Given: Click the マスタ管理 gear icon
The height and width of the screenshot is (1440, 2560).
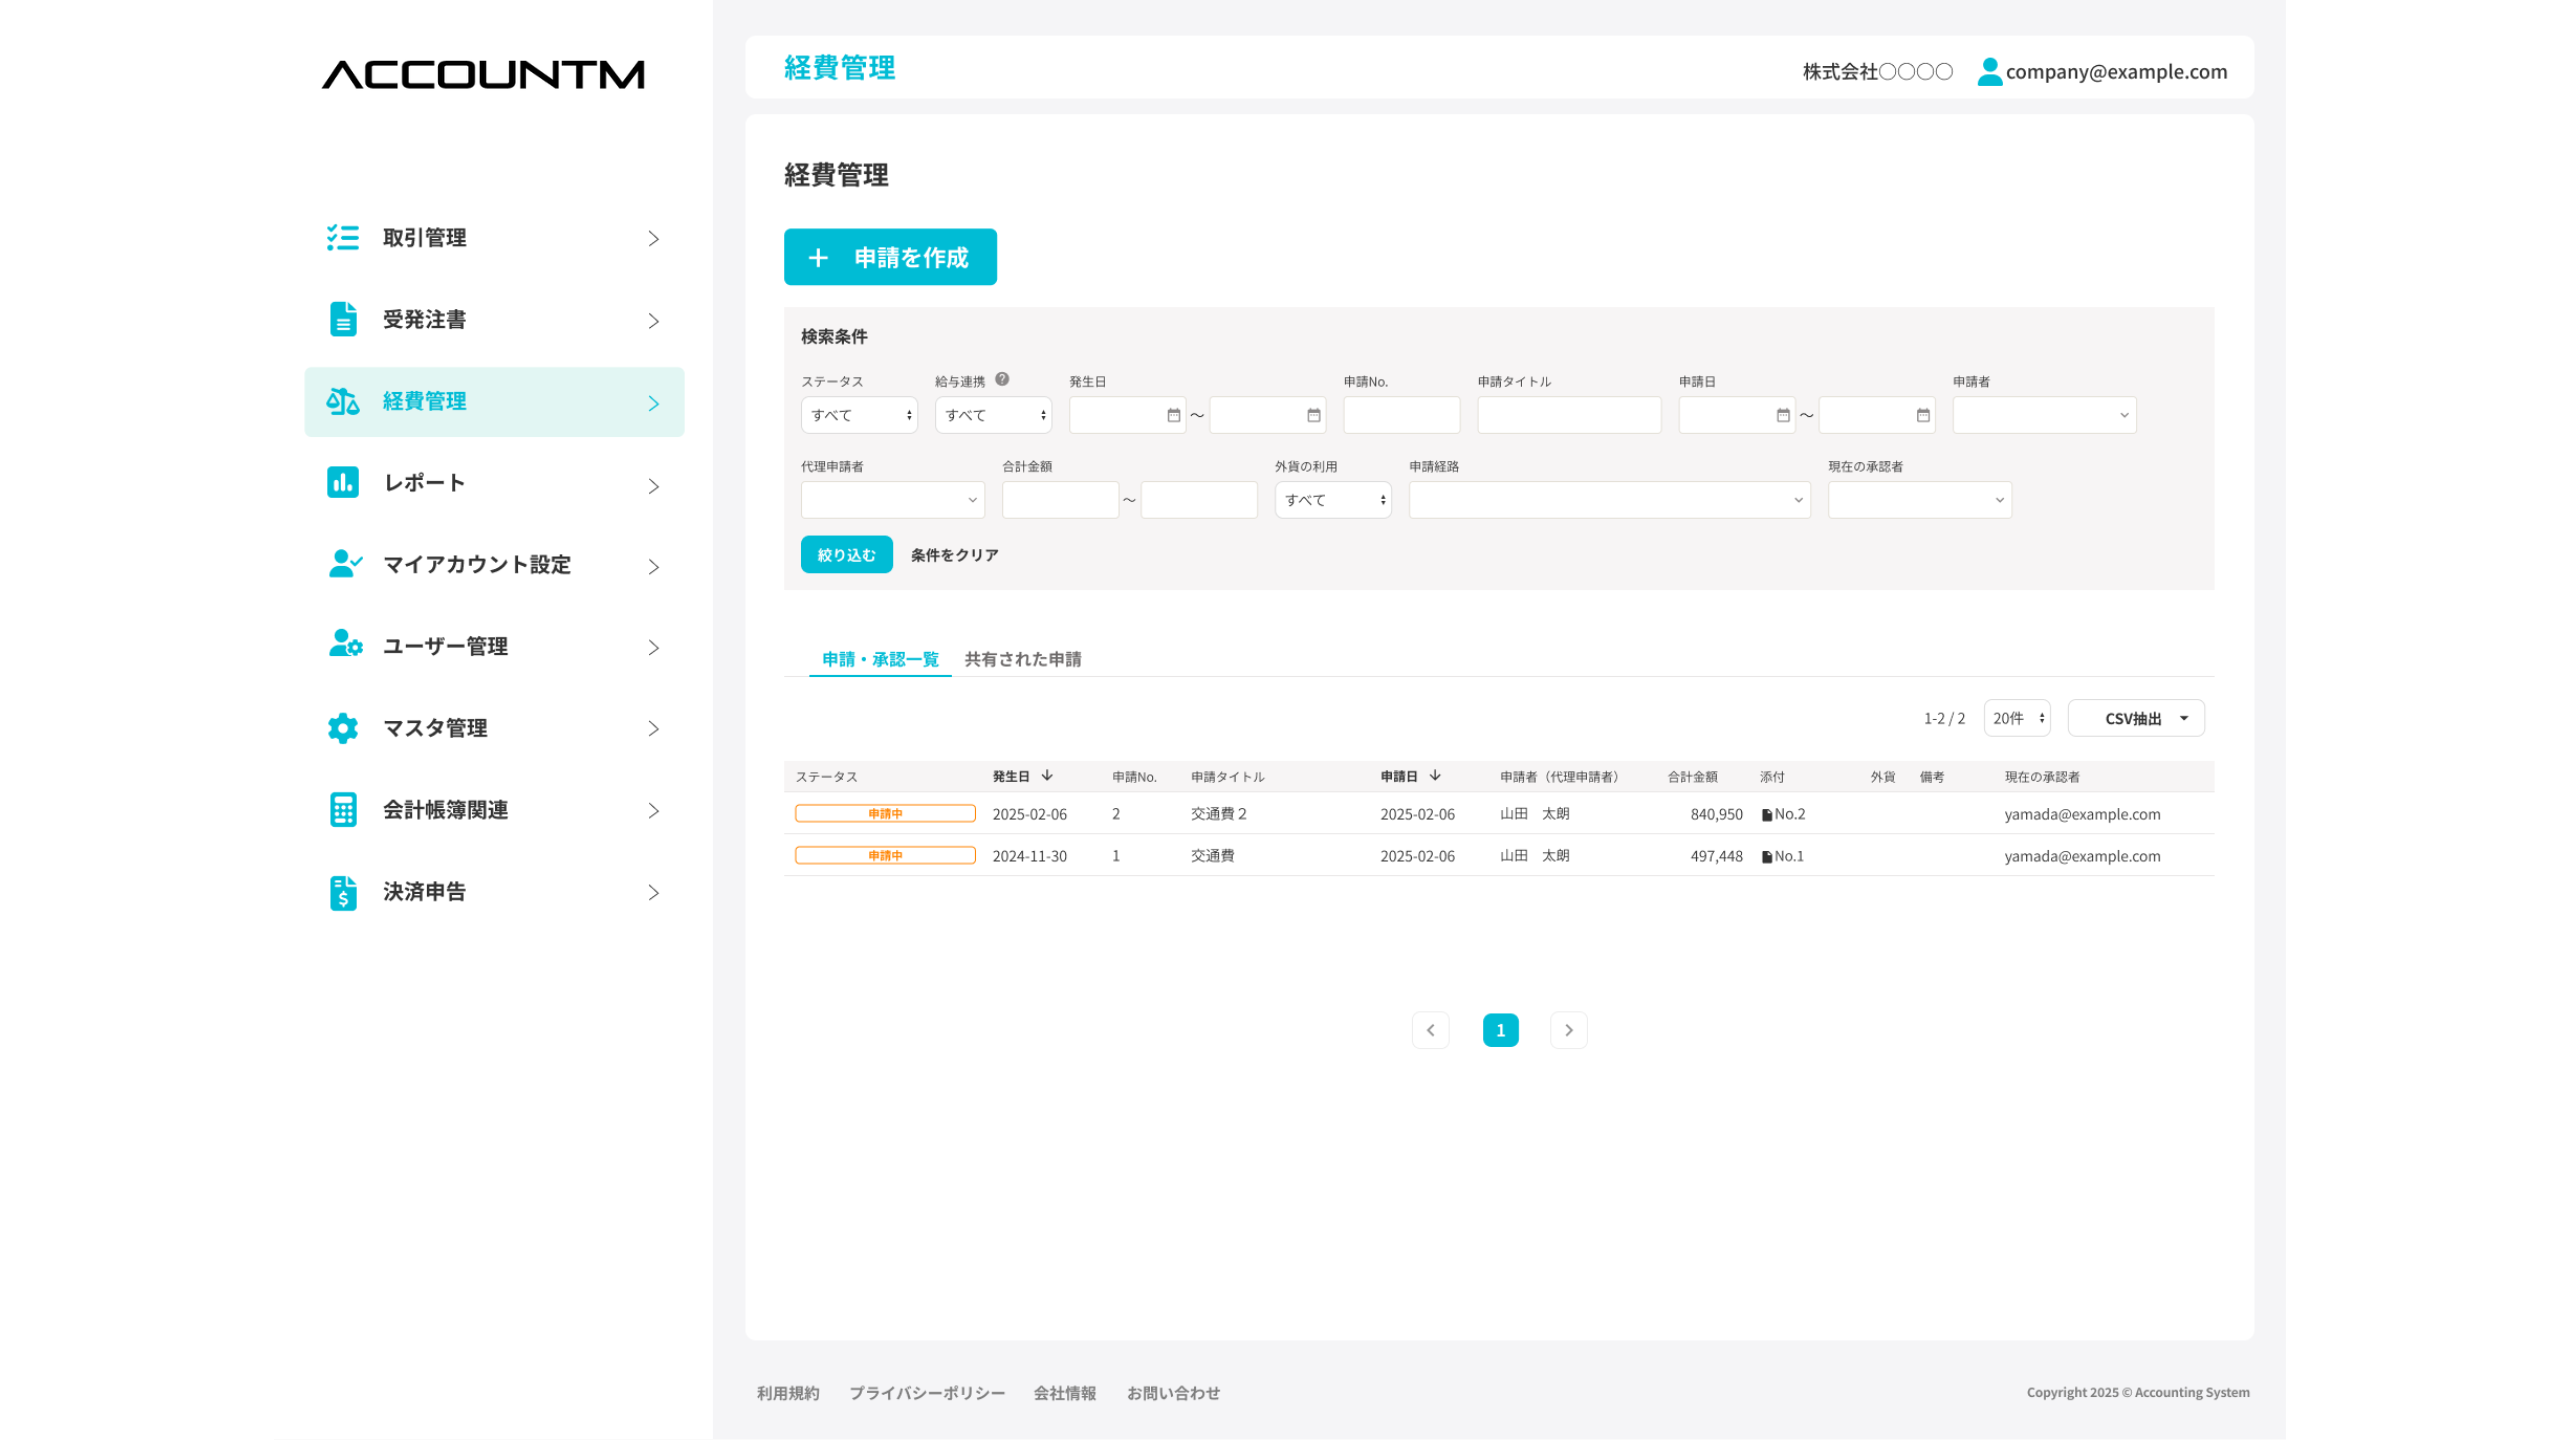Looking at the screenshot, I should 342,727.
